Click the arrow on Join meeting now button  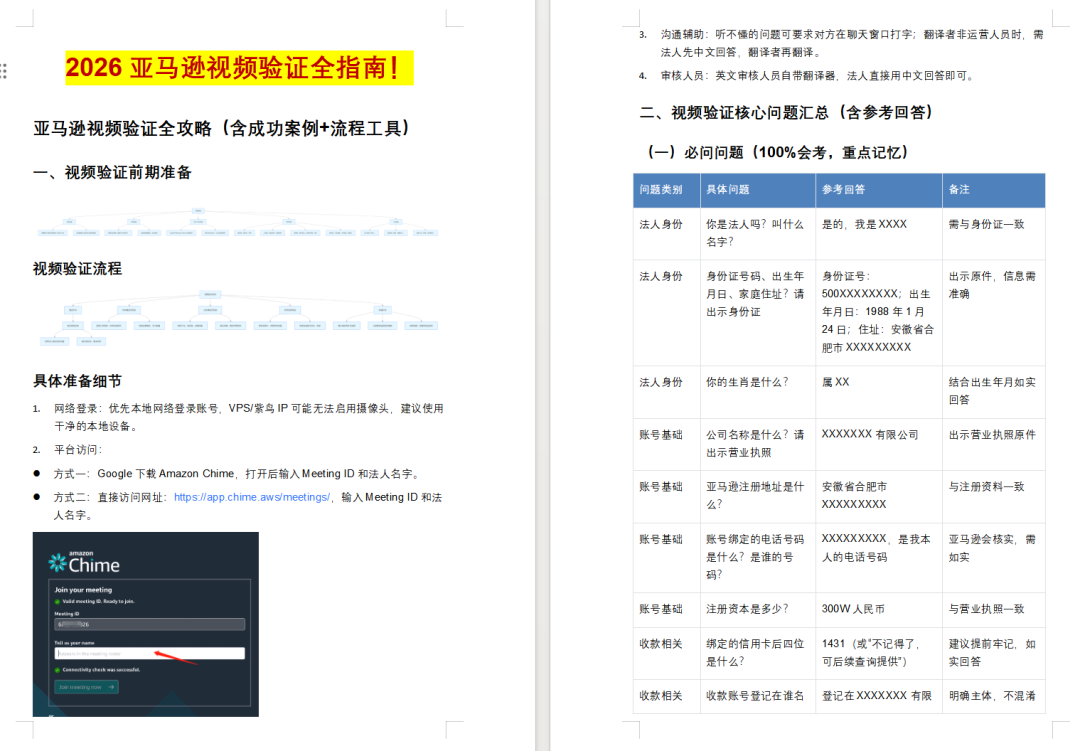coord(111,687)
